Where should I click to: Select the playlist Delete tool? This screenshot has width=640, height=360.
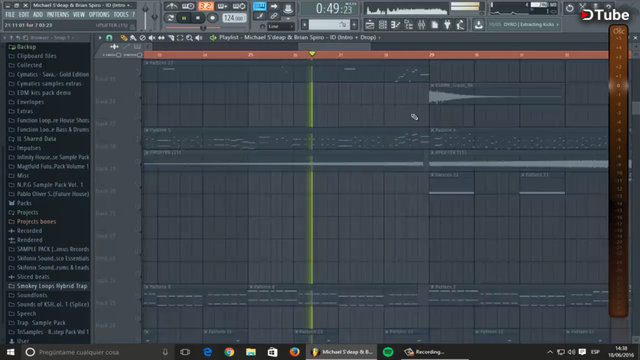pos(142,38)
